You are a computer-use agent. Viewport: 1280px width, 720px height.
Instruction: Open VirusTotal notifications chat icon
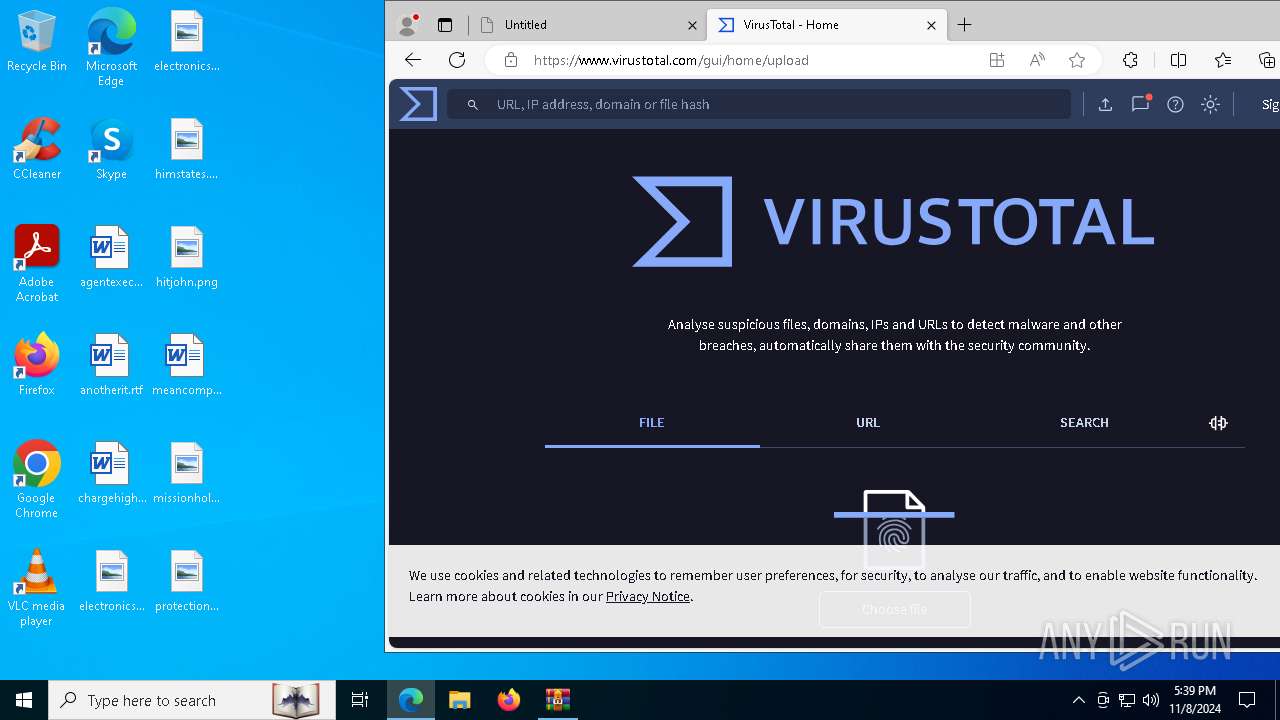[1140, 104]
